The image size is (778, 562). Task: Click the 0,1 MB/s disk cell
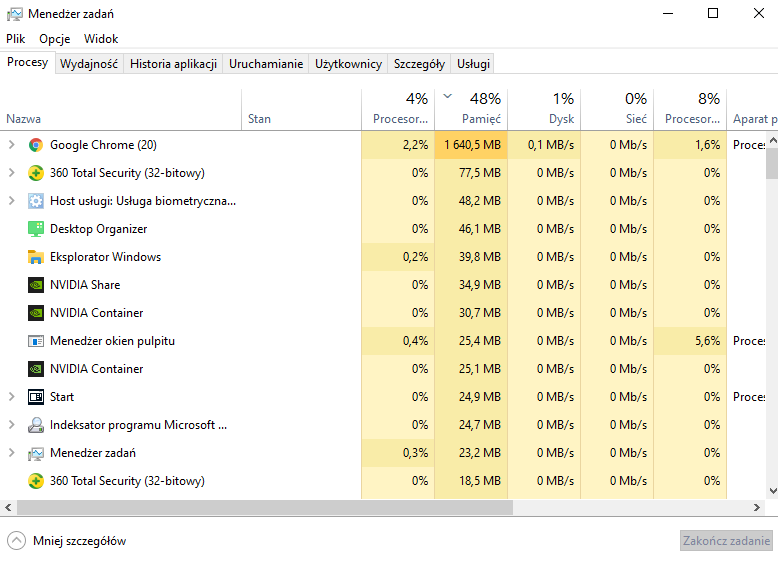coord(544,145)
